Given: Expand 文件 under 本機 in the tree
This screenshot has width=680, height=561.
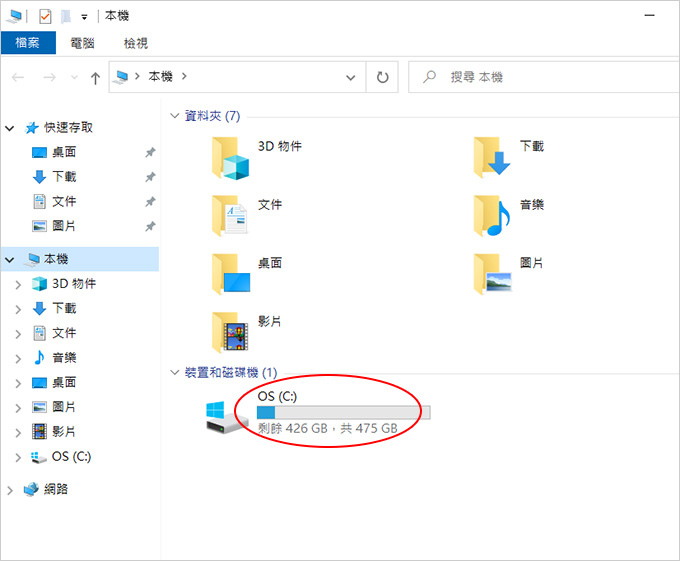Looking at the screenshot, I should 18,334.
